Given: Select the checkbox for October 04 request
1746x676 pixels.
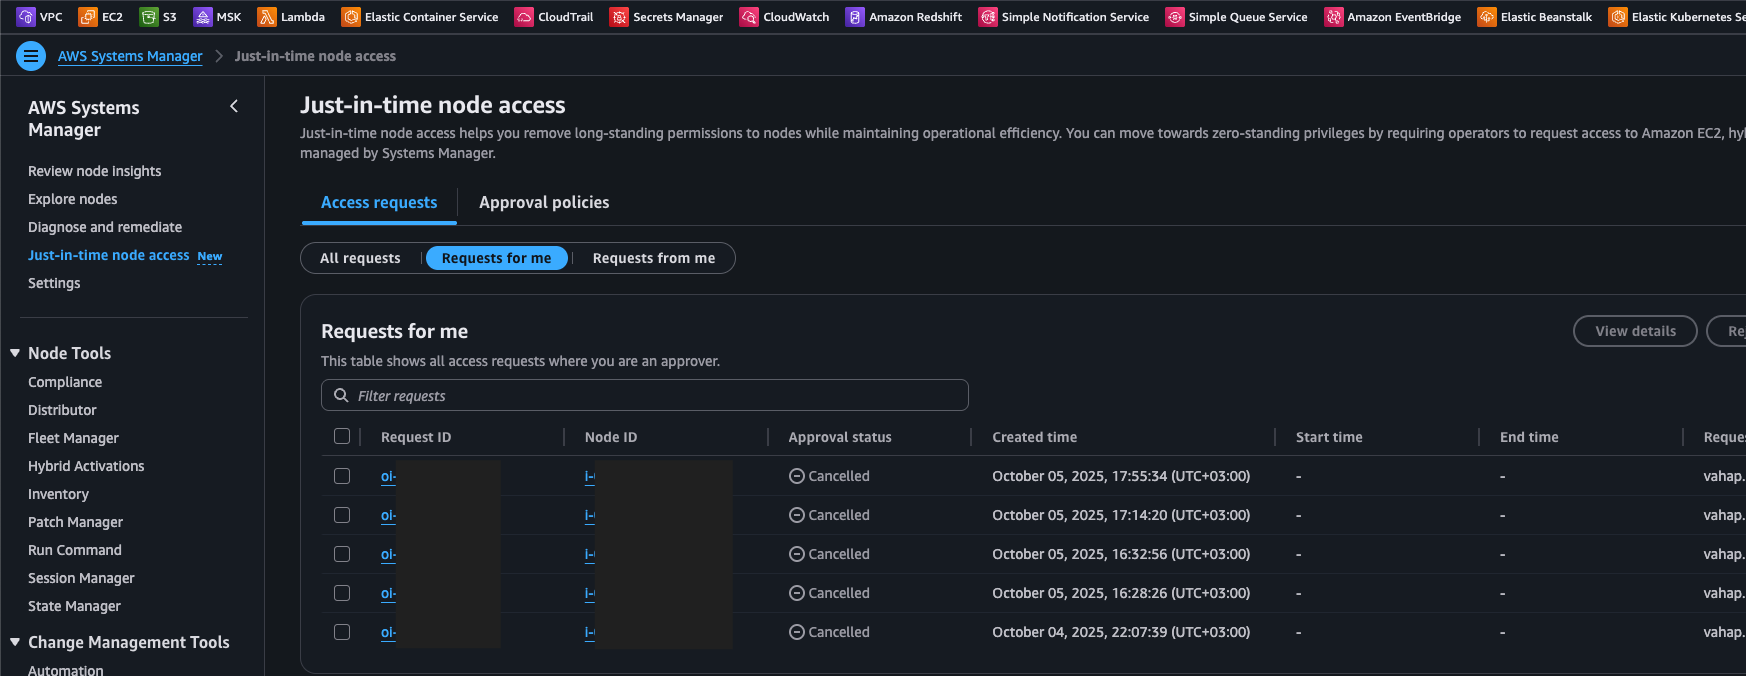Looking at the screenshot, I should click(342, 632).
